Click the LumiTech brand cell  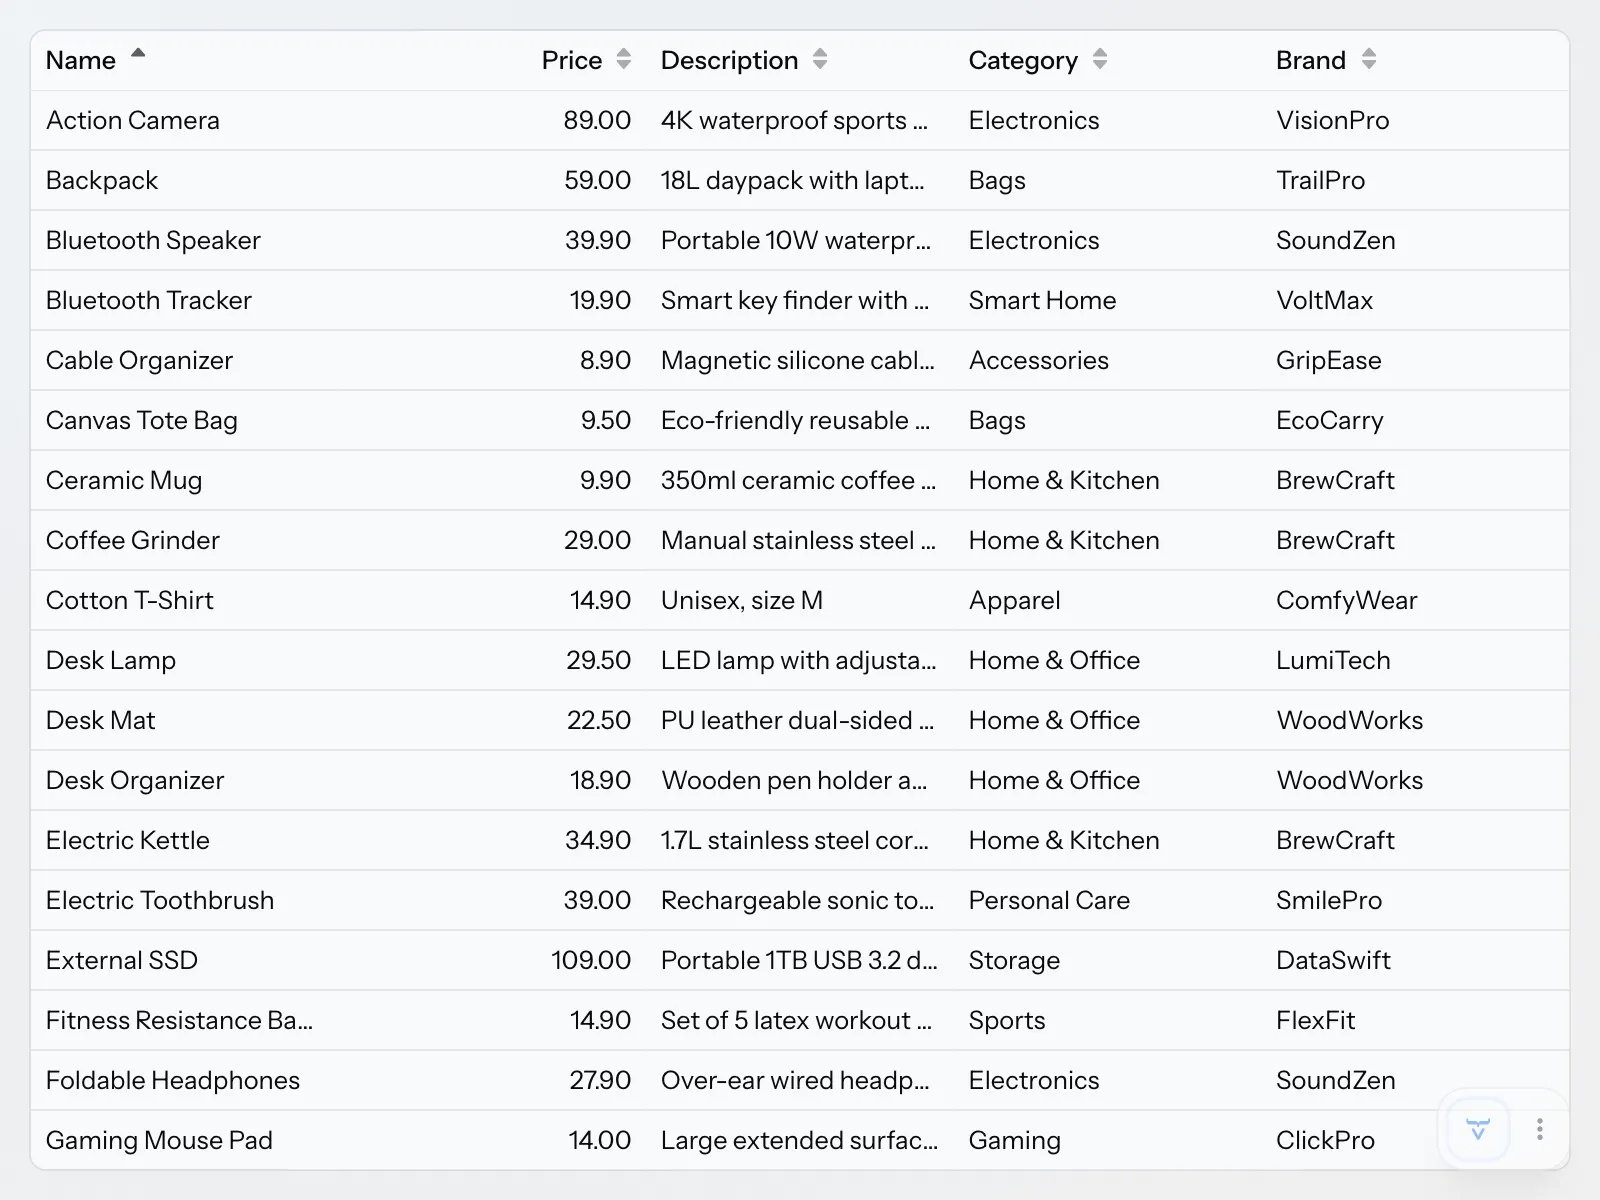1333,660
